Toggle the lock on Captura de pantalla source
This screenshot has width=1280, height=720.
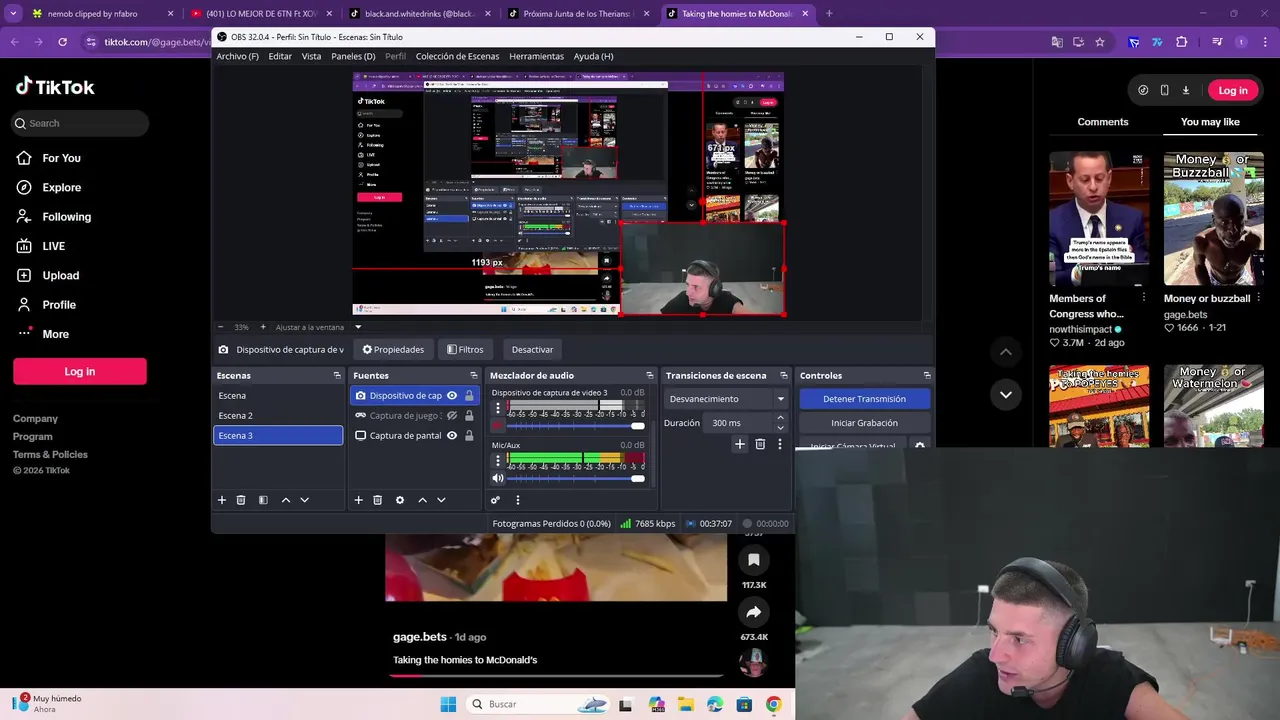[469, 436]
